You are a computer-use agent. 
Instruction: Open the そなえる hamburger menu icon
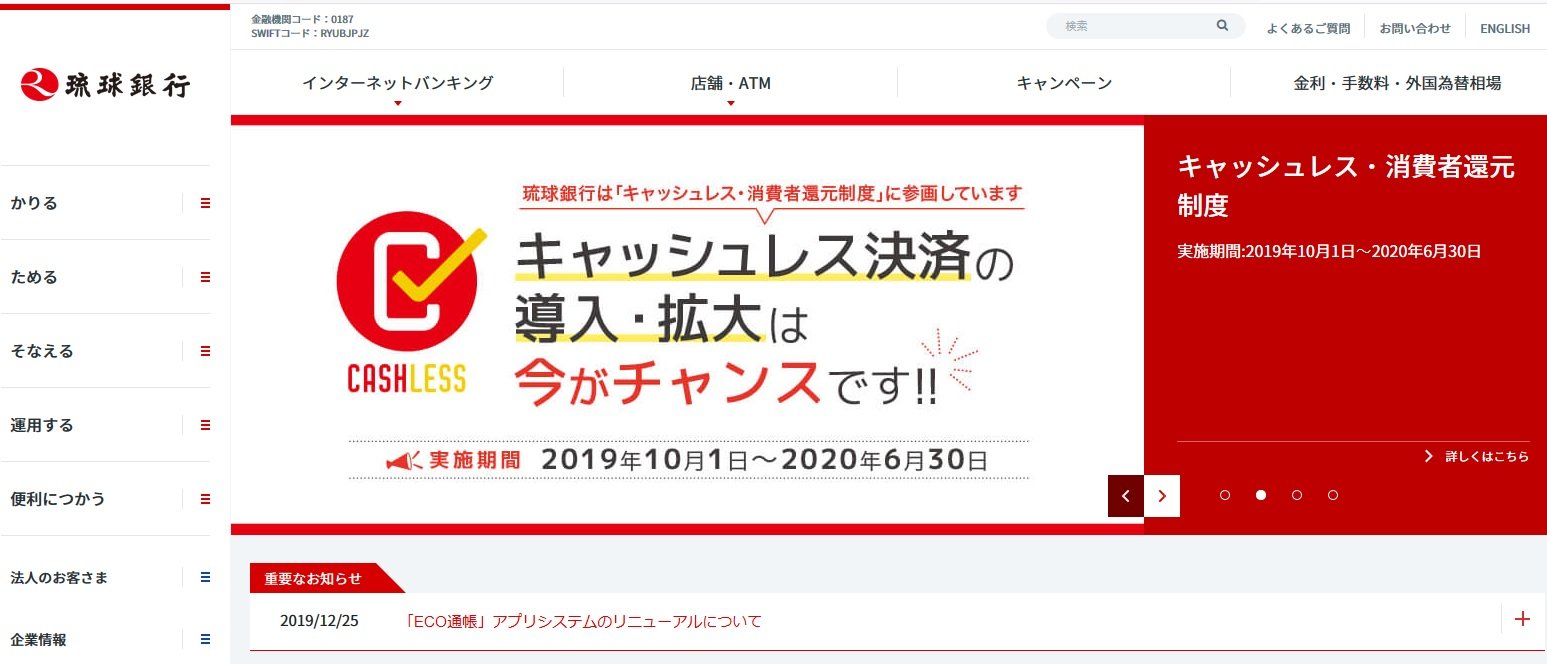coord(205,351)
